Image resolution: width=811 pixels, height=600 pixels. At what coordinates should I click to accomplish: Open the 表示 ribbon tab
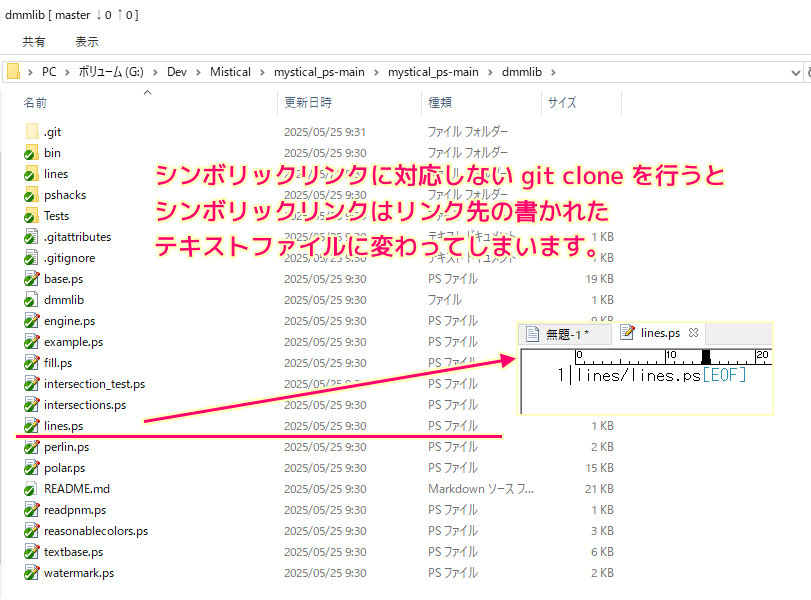(x=86, y=42)
